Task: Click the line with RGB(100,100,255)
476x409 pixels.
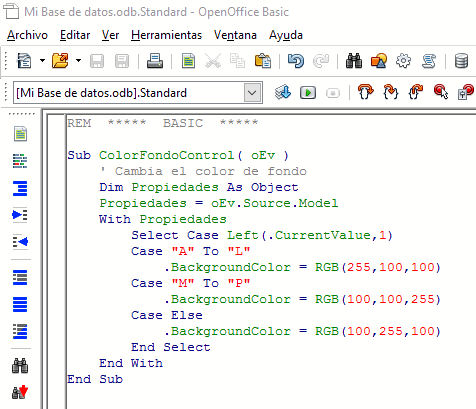Action: coord(302,299)
